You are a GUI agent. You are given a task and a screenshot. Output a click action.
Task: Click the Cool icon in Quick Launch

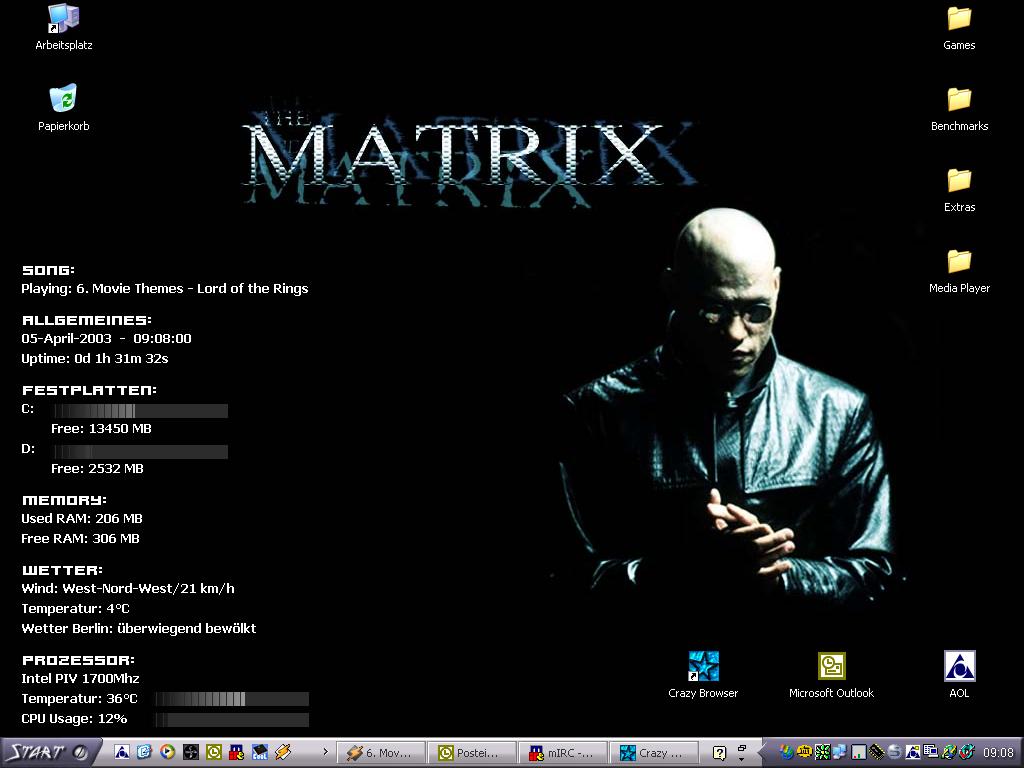(259, 752)
